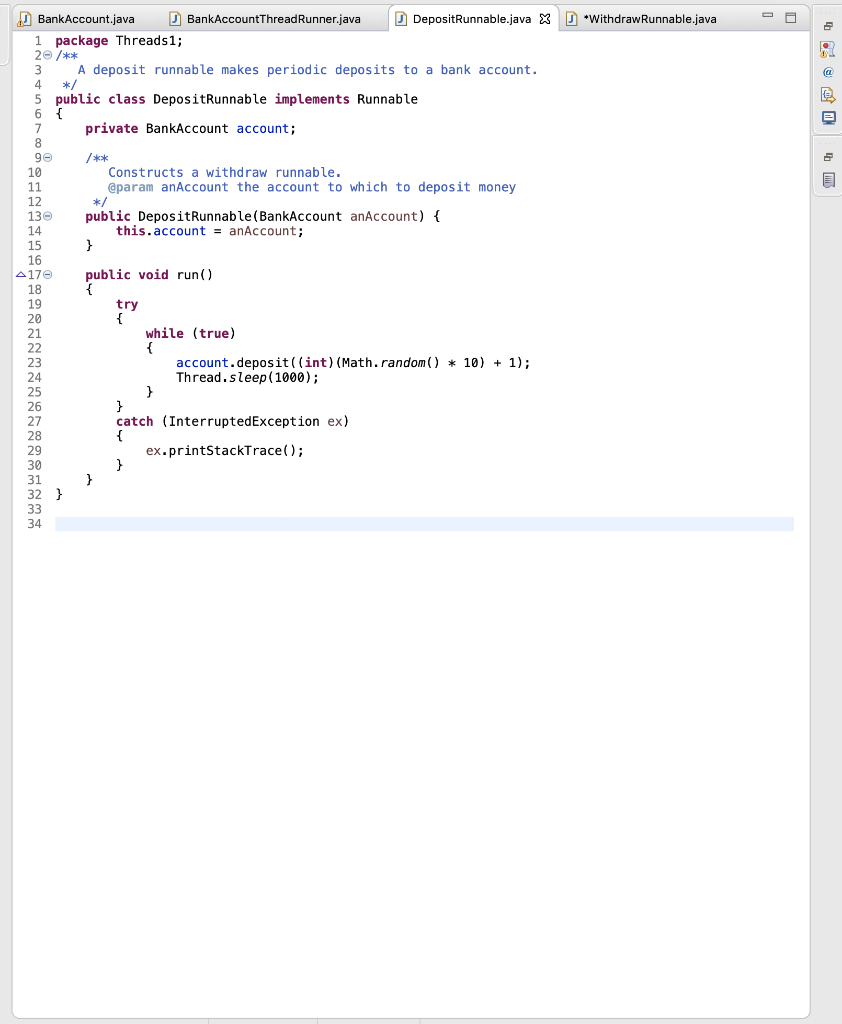Click the red-dot Tasks view icon
Viewport: 842px width, 1024px height.
pos(829,49)
